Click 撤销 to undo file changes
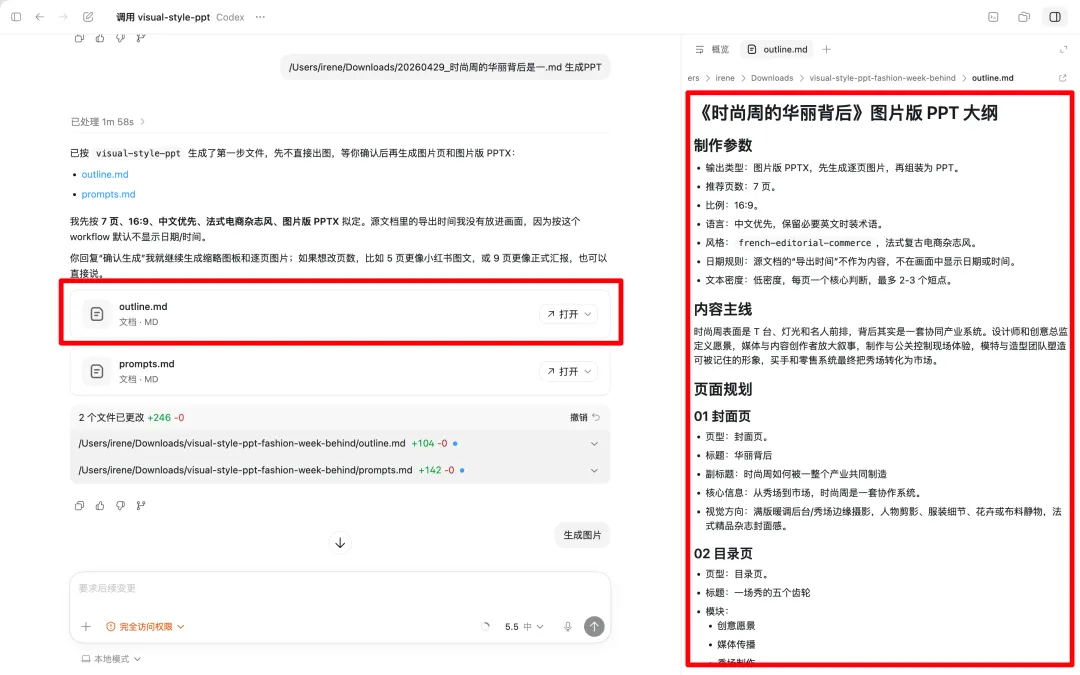This screenshot has width=1080, height=675. (x=583, y=417)
